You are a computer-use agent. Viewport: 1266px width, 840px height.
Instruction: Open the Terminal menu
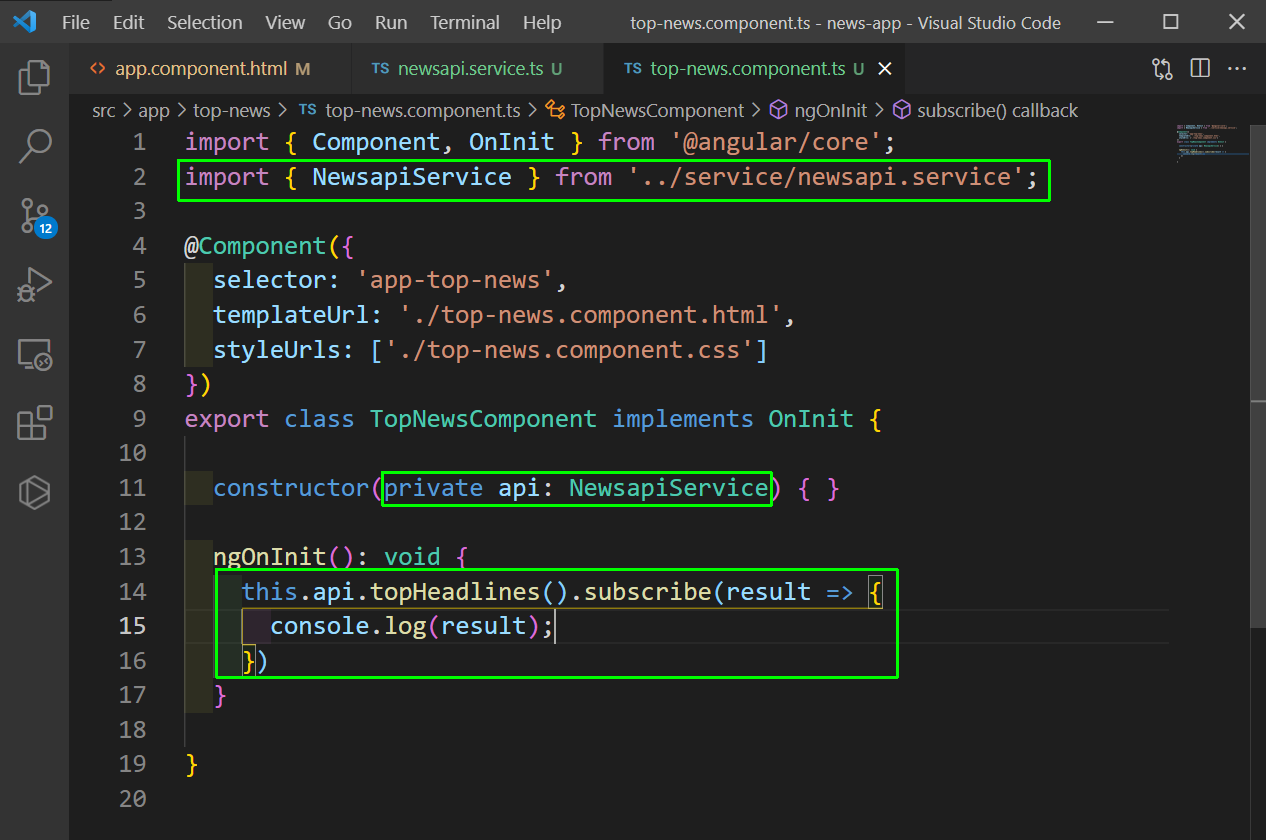[465, 22]
